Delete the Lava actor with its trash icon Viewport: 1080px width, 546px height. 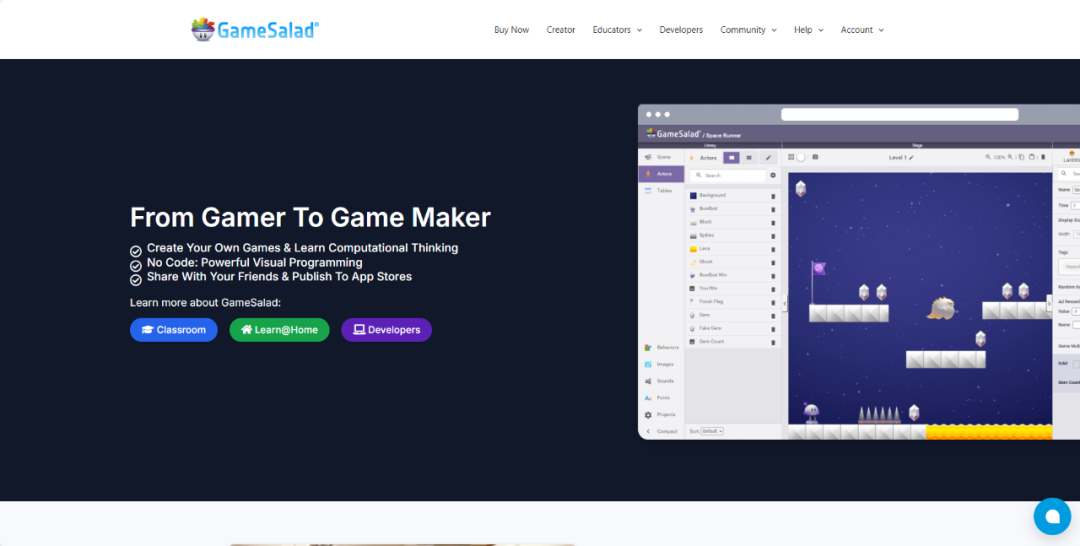click(x=773, y=249)
